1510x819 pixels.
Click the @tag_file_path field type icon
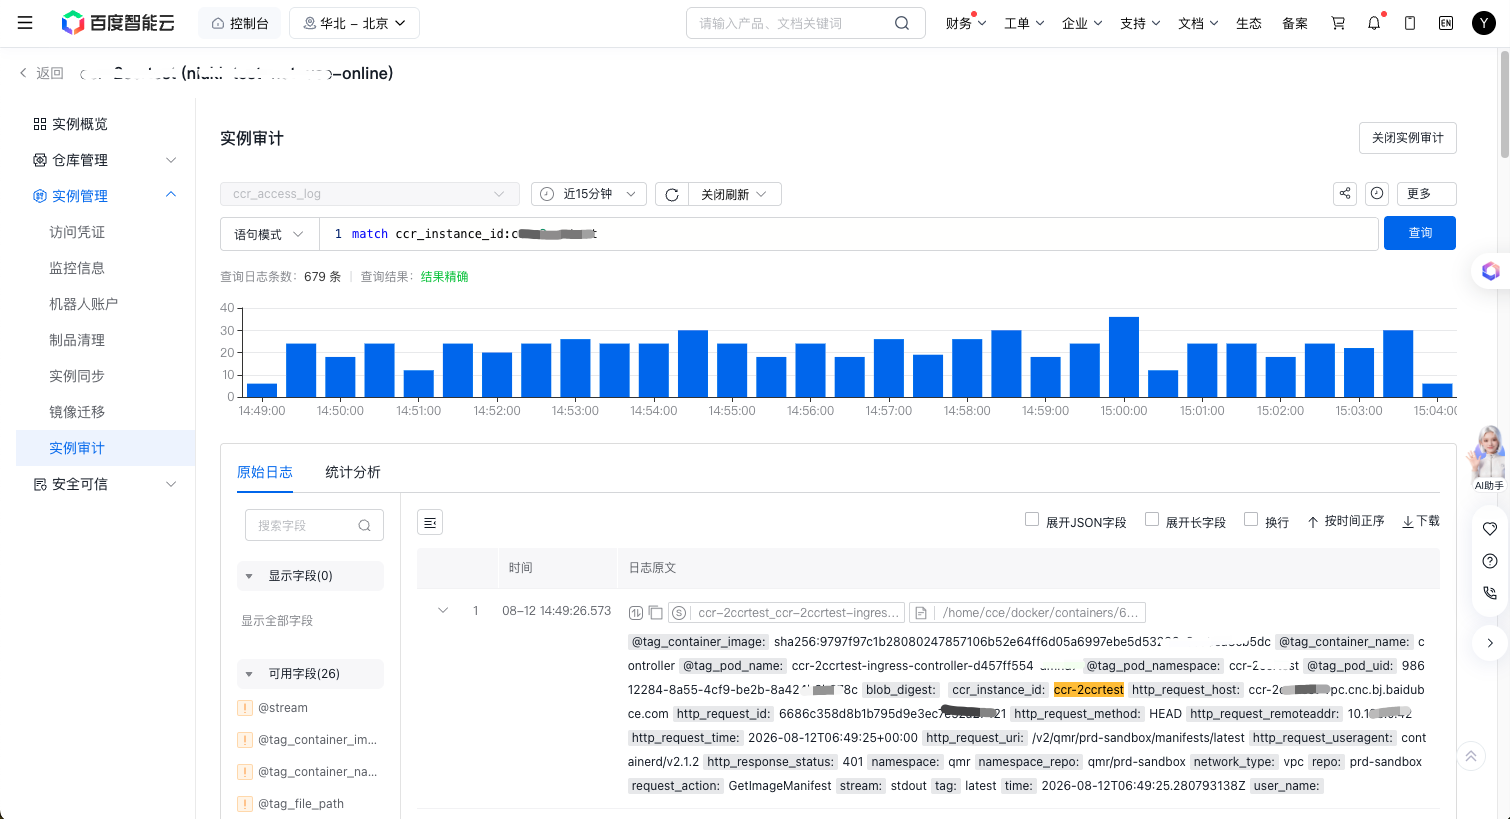pyautogui.click(x=245, y=804)
